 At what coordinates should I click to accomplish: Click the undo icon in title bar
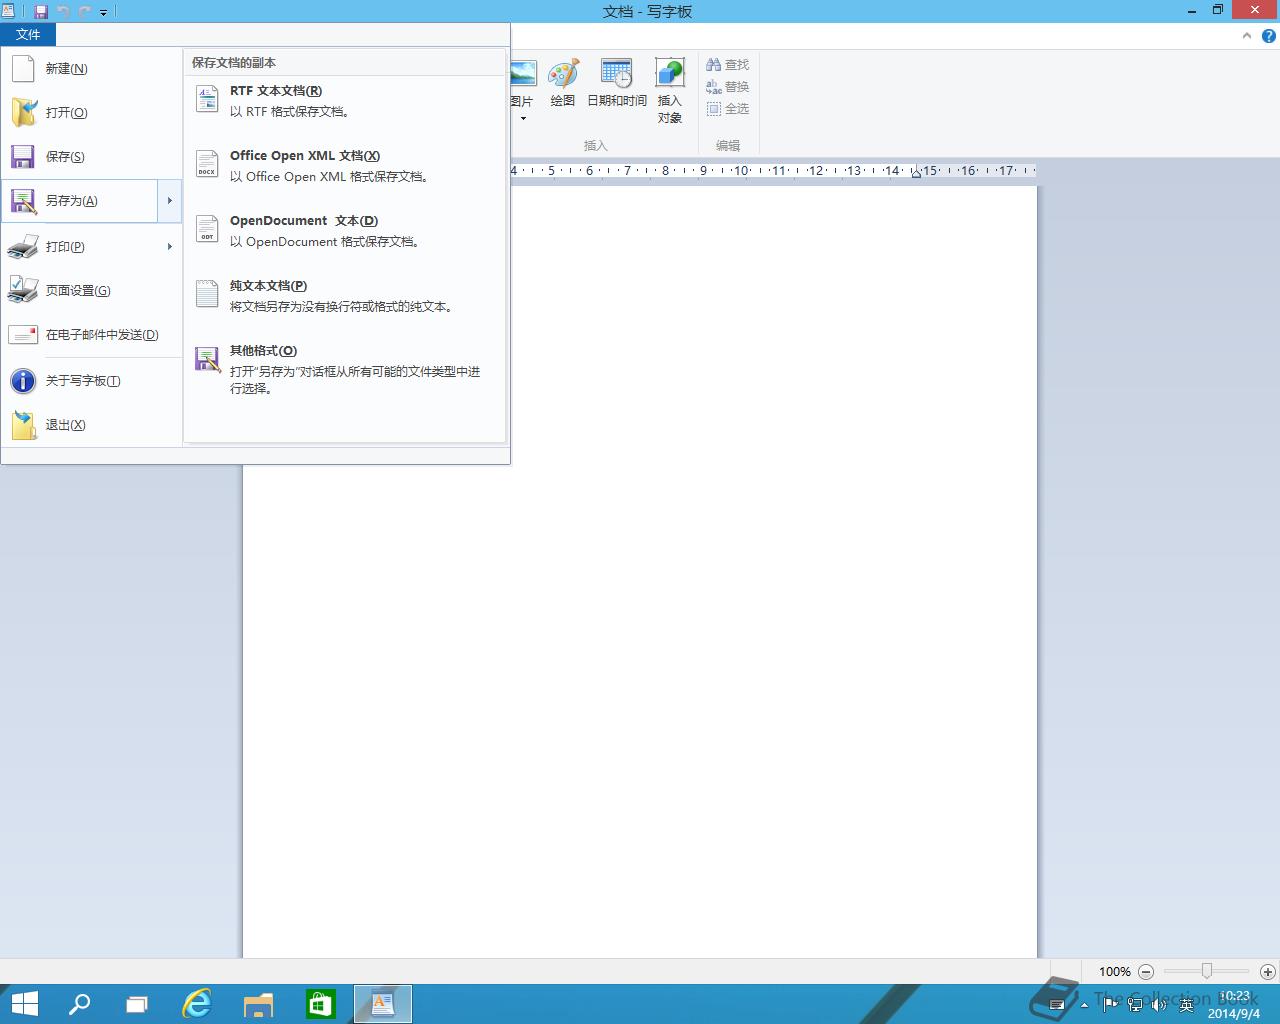click(63, 12)
